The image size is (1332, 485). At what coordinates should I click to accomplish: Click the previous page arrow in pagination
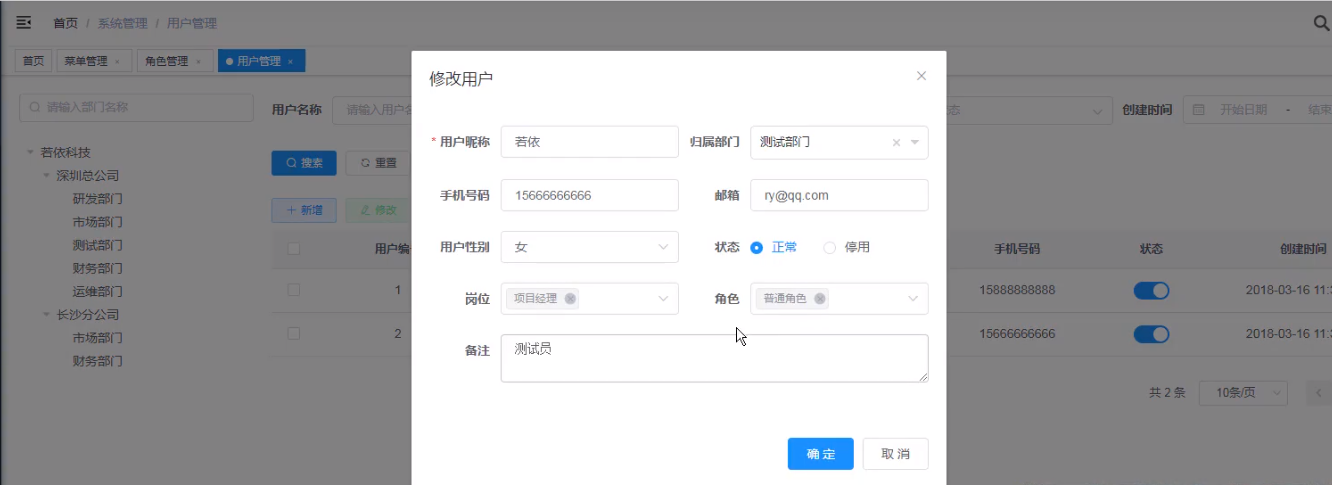coord(1319,393)
